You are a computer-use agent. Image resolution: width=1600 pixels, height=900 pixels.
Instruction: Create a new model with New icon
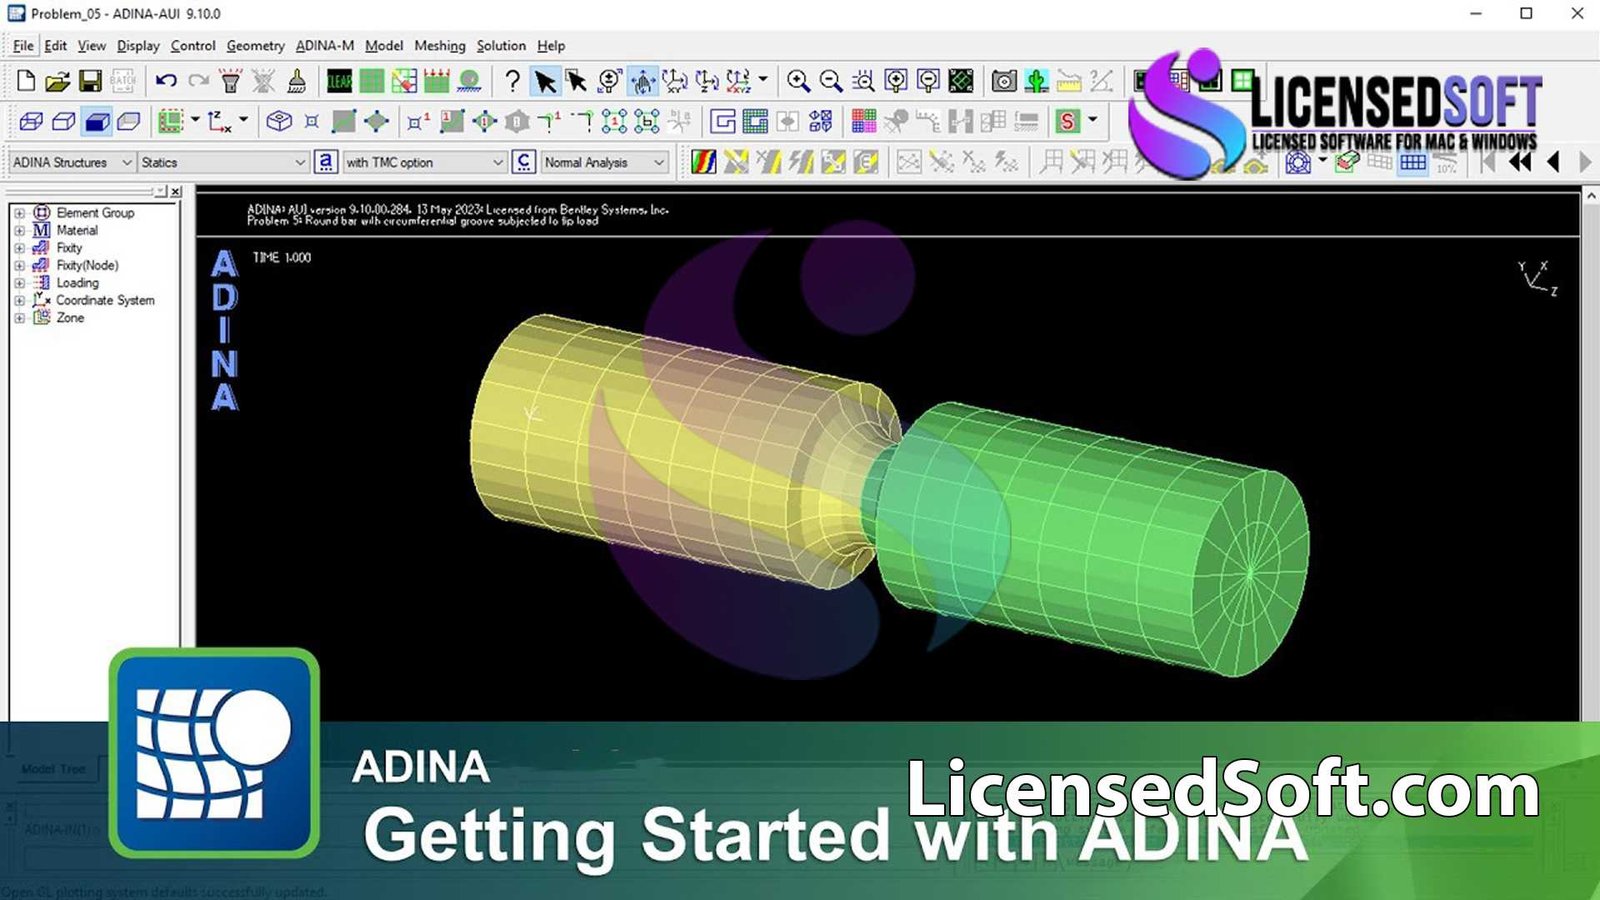(x=27, y=81)
